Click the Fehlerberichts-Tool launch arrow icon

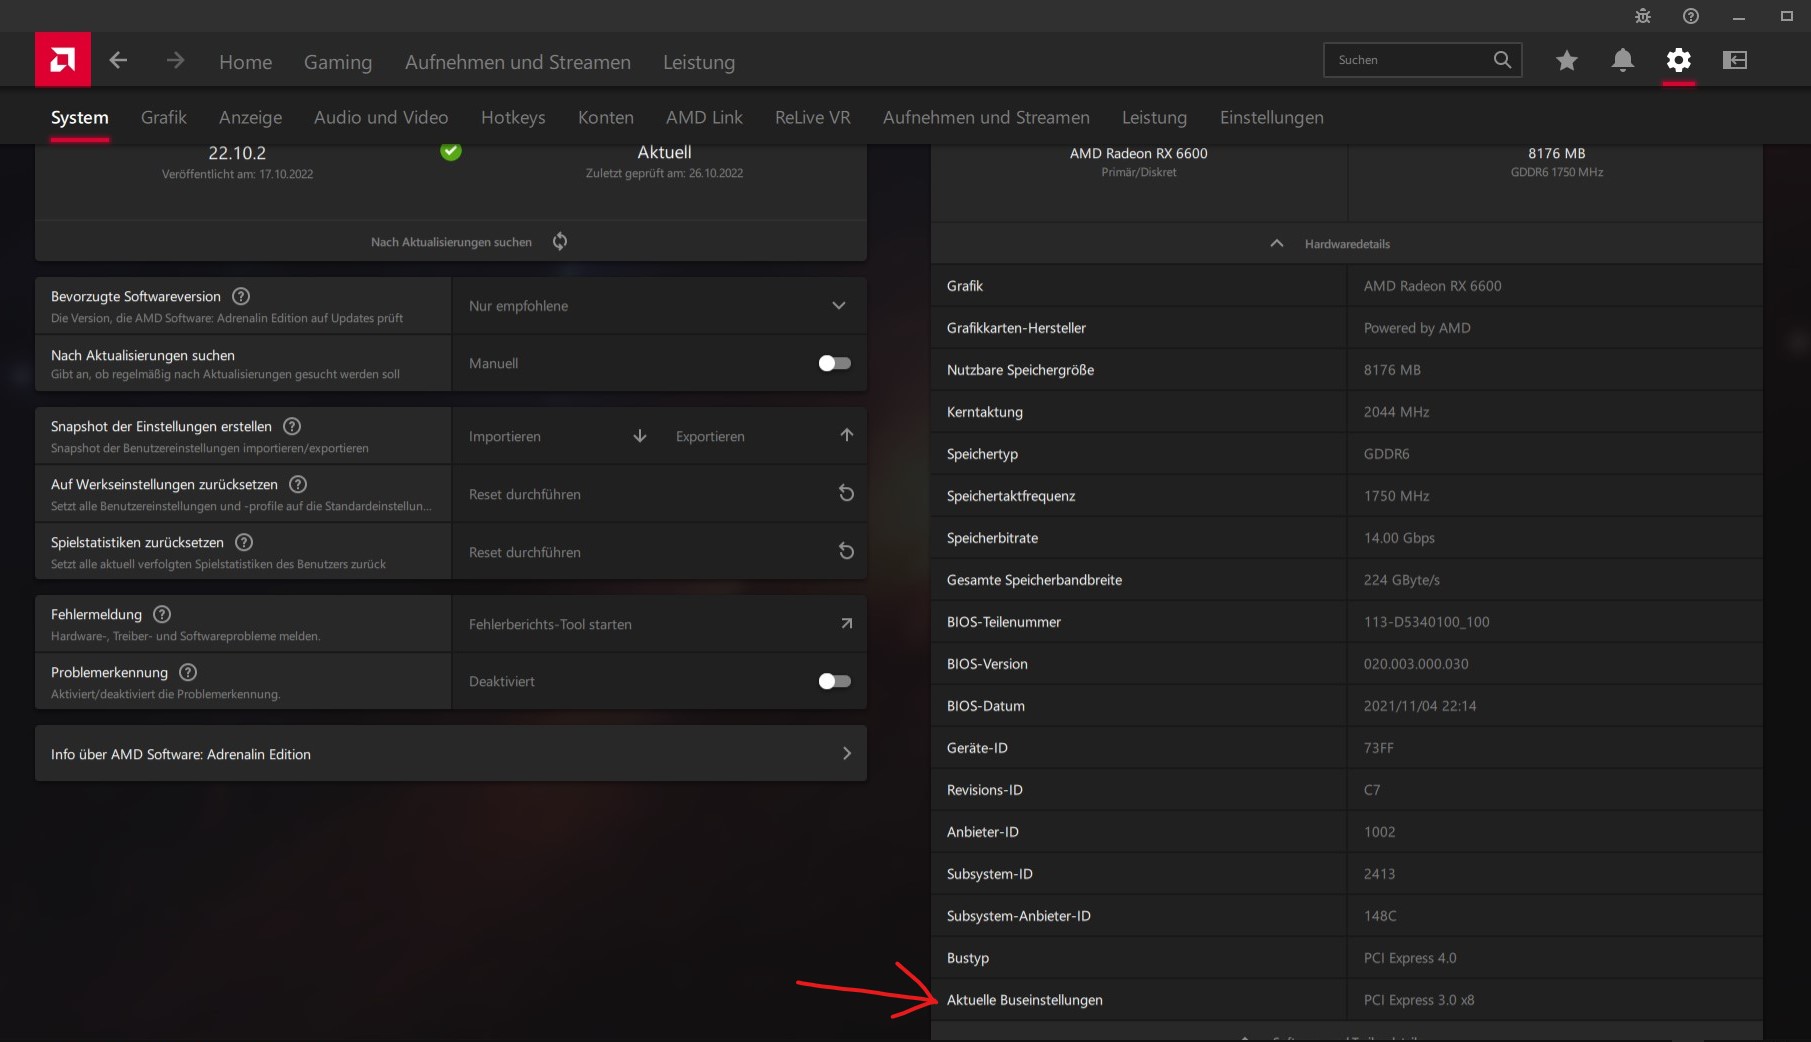pos(847,623)
